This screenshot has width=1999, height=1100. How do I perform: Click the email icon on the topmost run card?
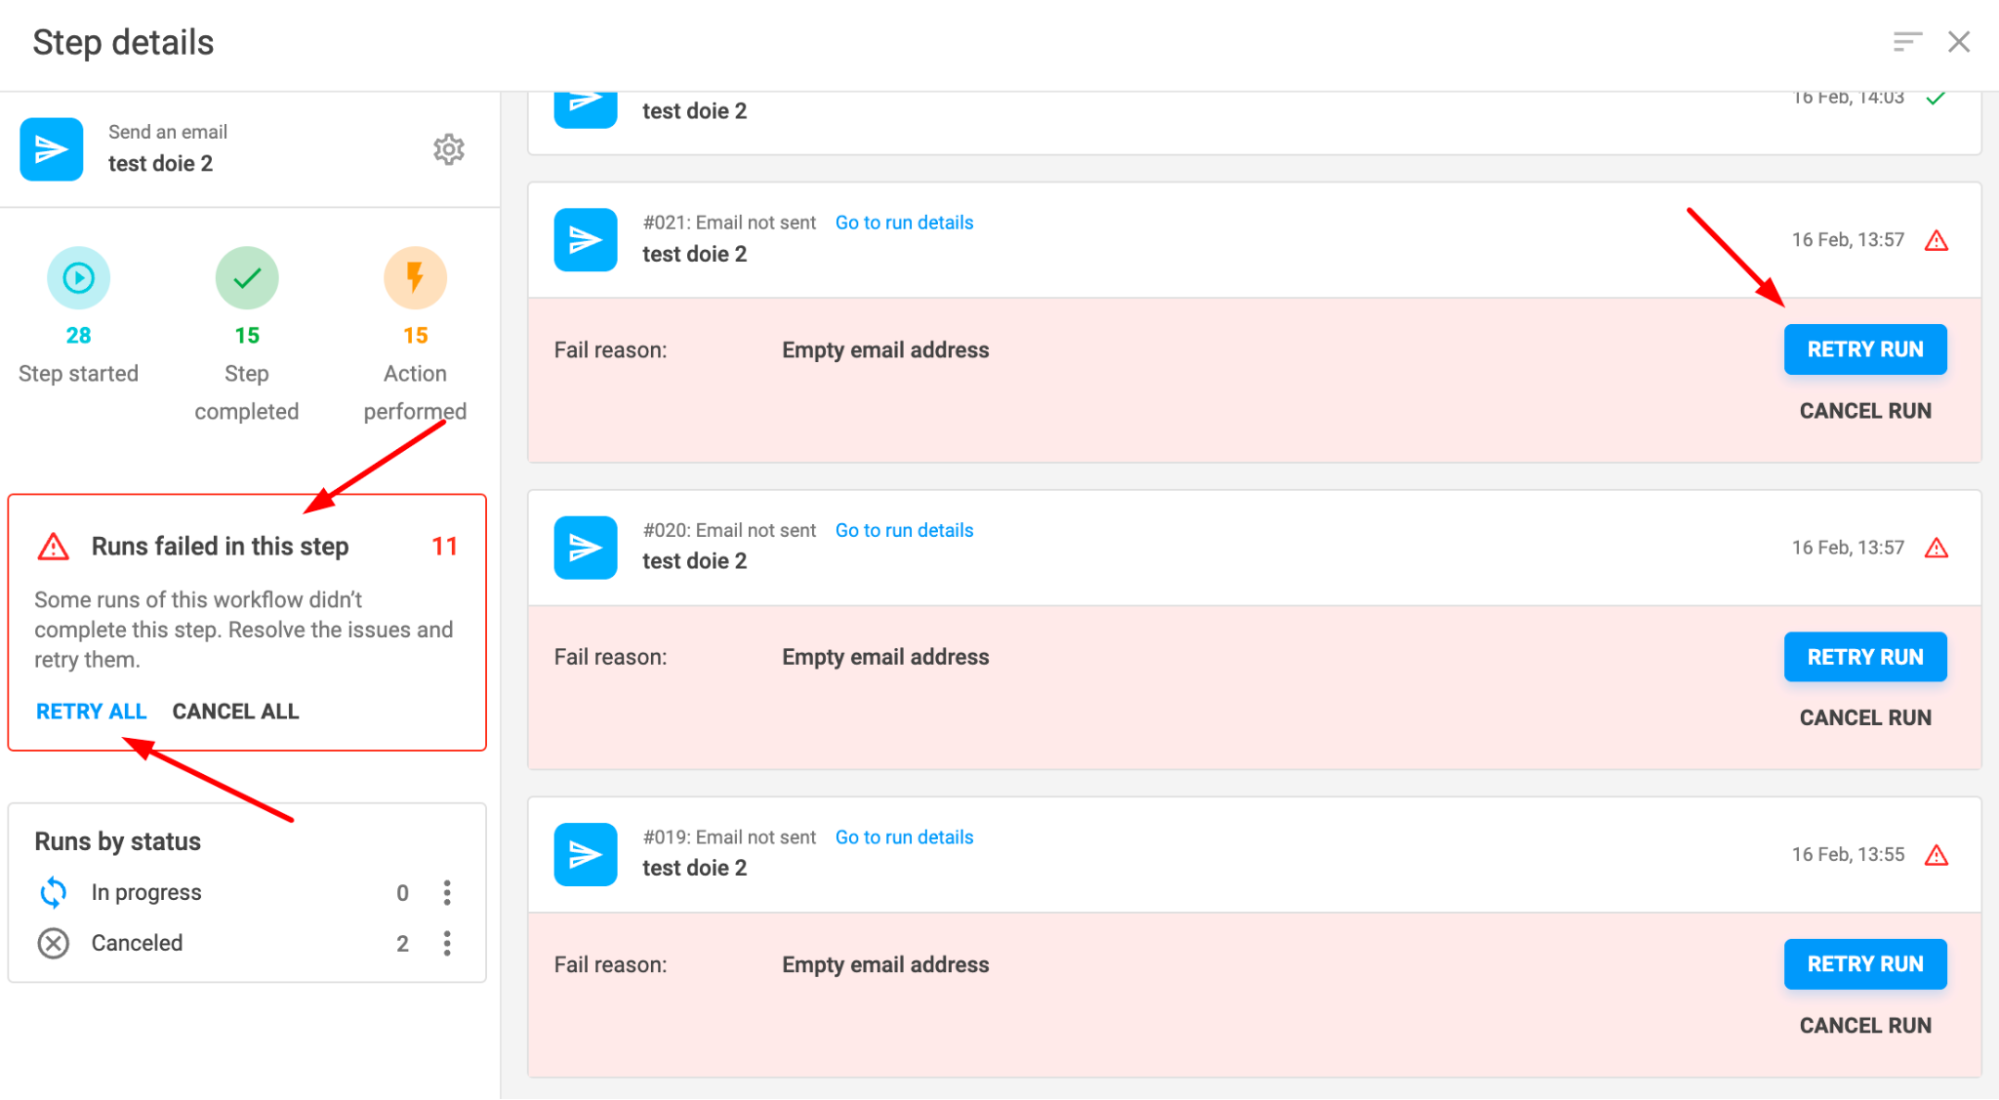coord(586,109)
